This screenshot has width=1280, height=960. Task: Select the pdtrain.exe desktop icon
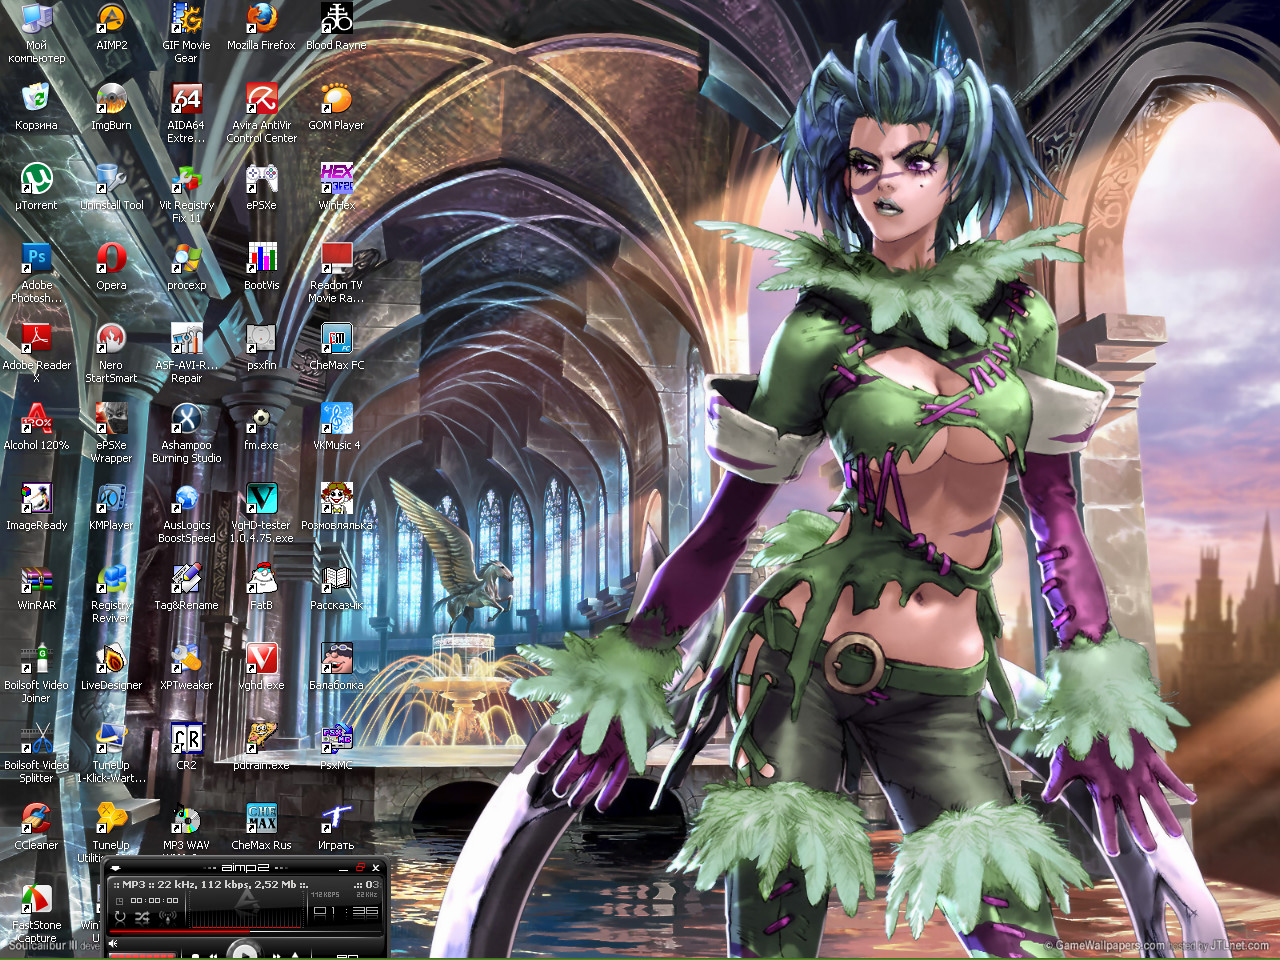[261, 739]
